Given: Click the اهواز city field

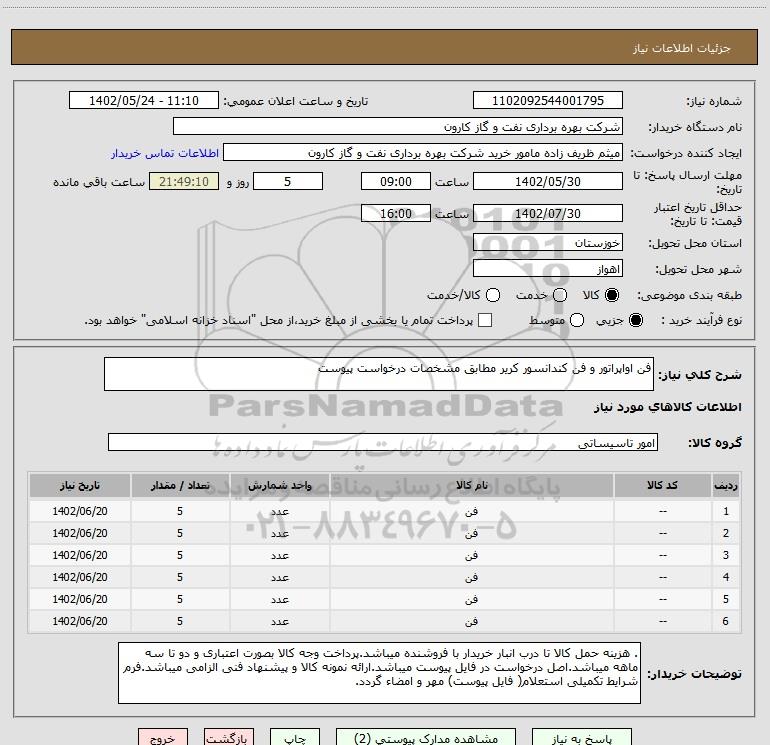Looking at the screenshot, I should [548, 268].
